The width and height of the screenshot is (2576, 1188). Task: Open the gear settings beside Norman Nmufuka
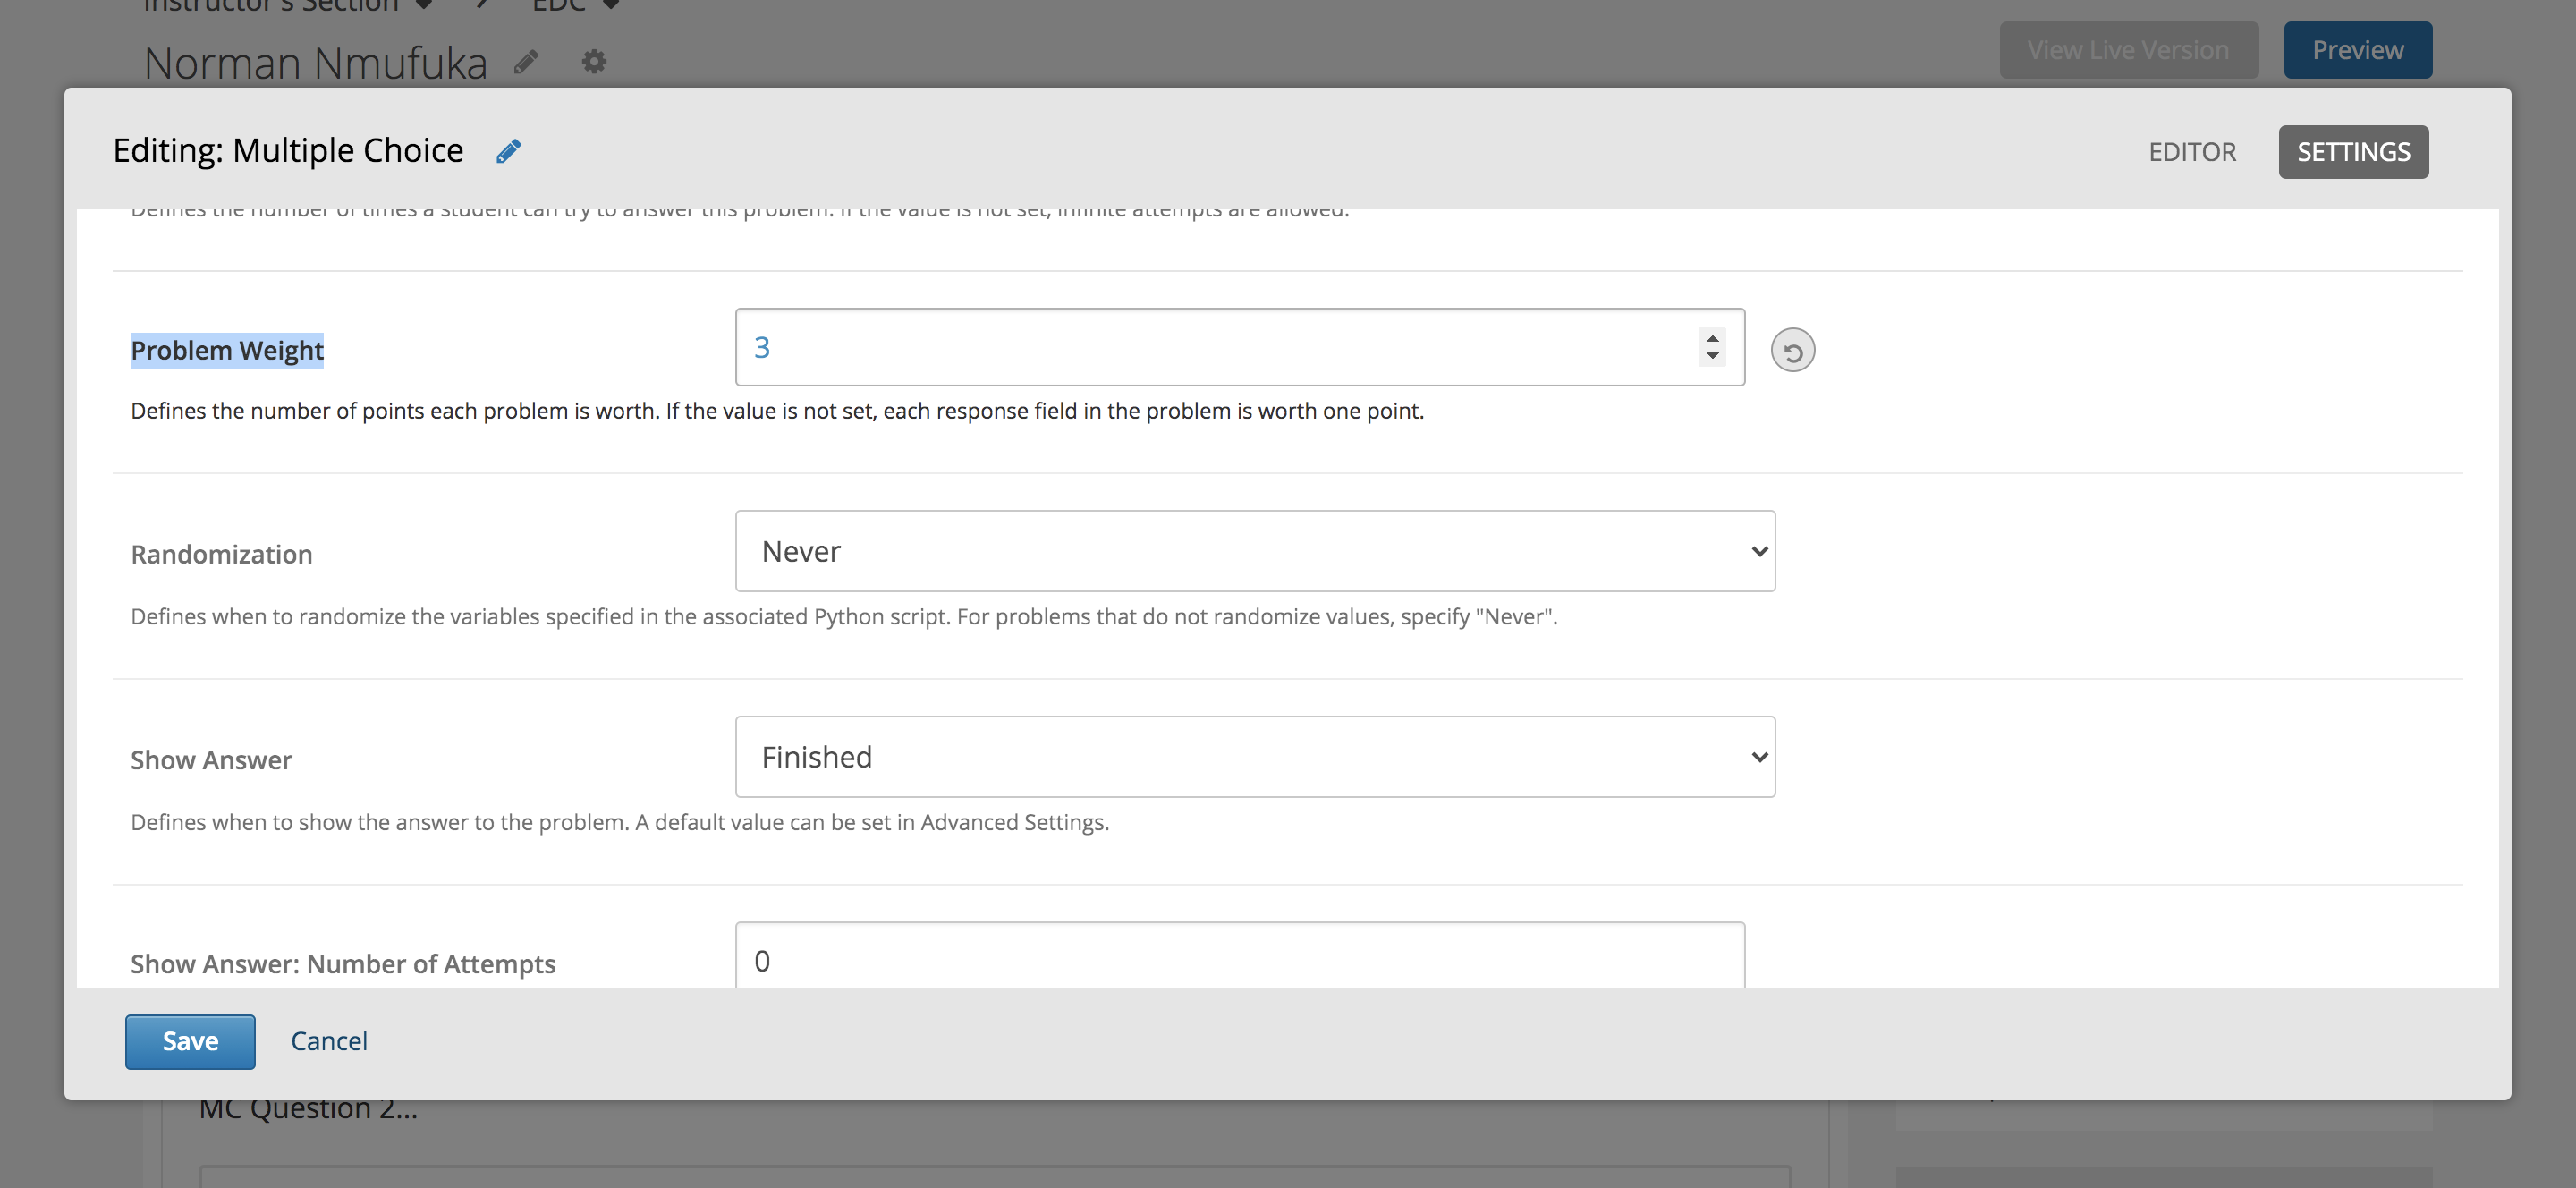pos(594,62)
